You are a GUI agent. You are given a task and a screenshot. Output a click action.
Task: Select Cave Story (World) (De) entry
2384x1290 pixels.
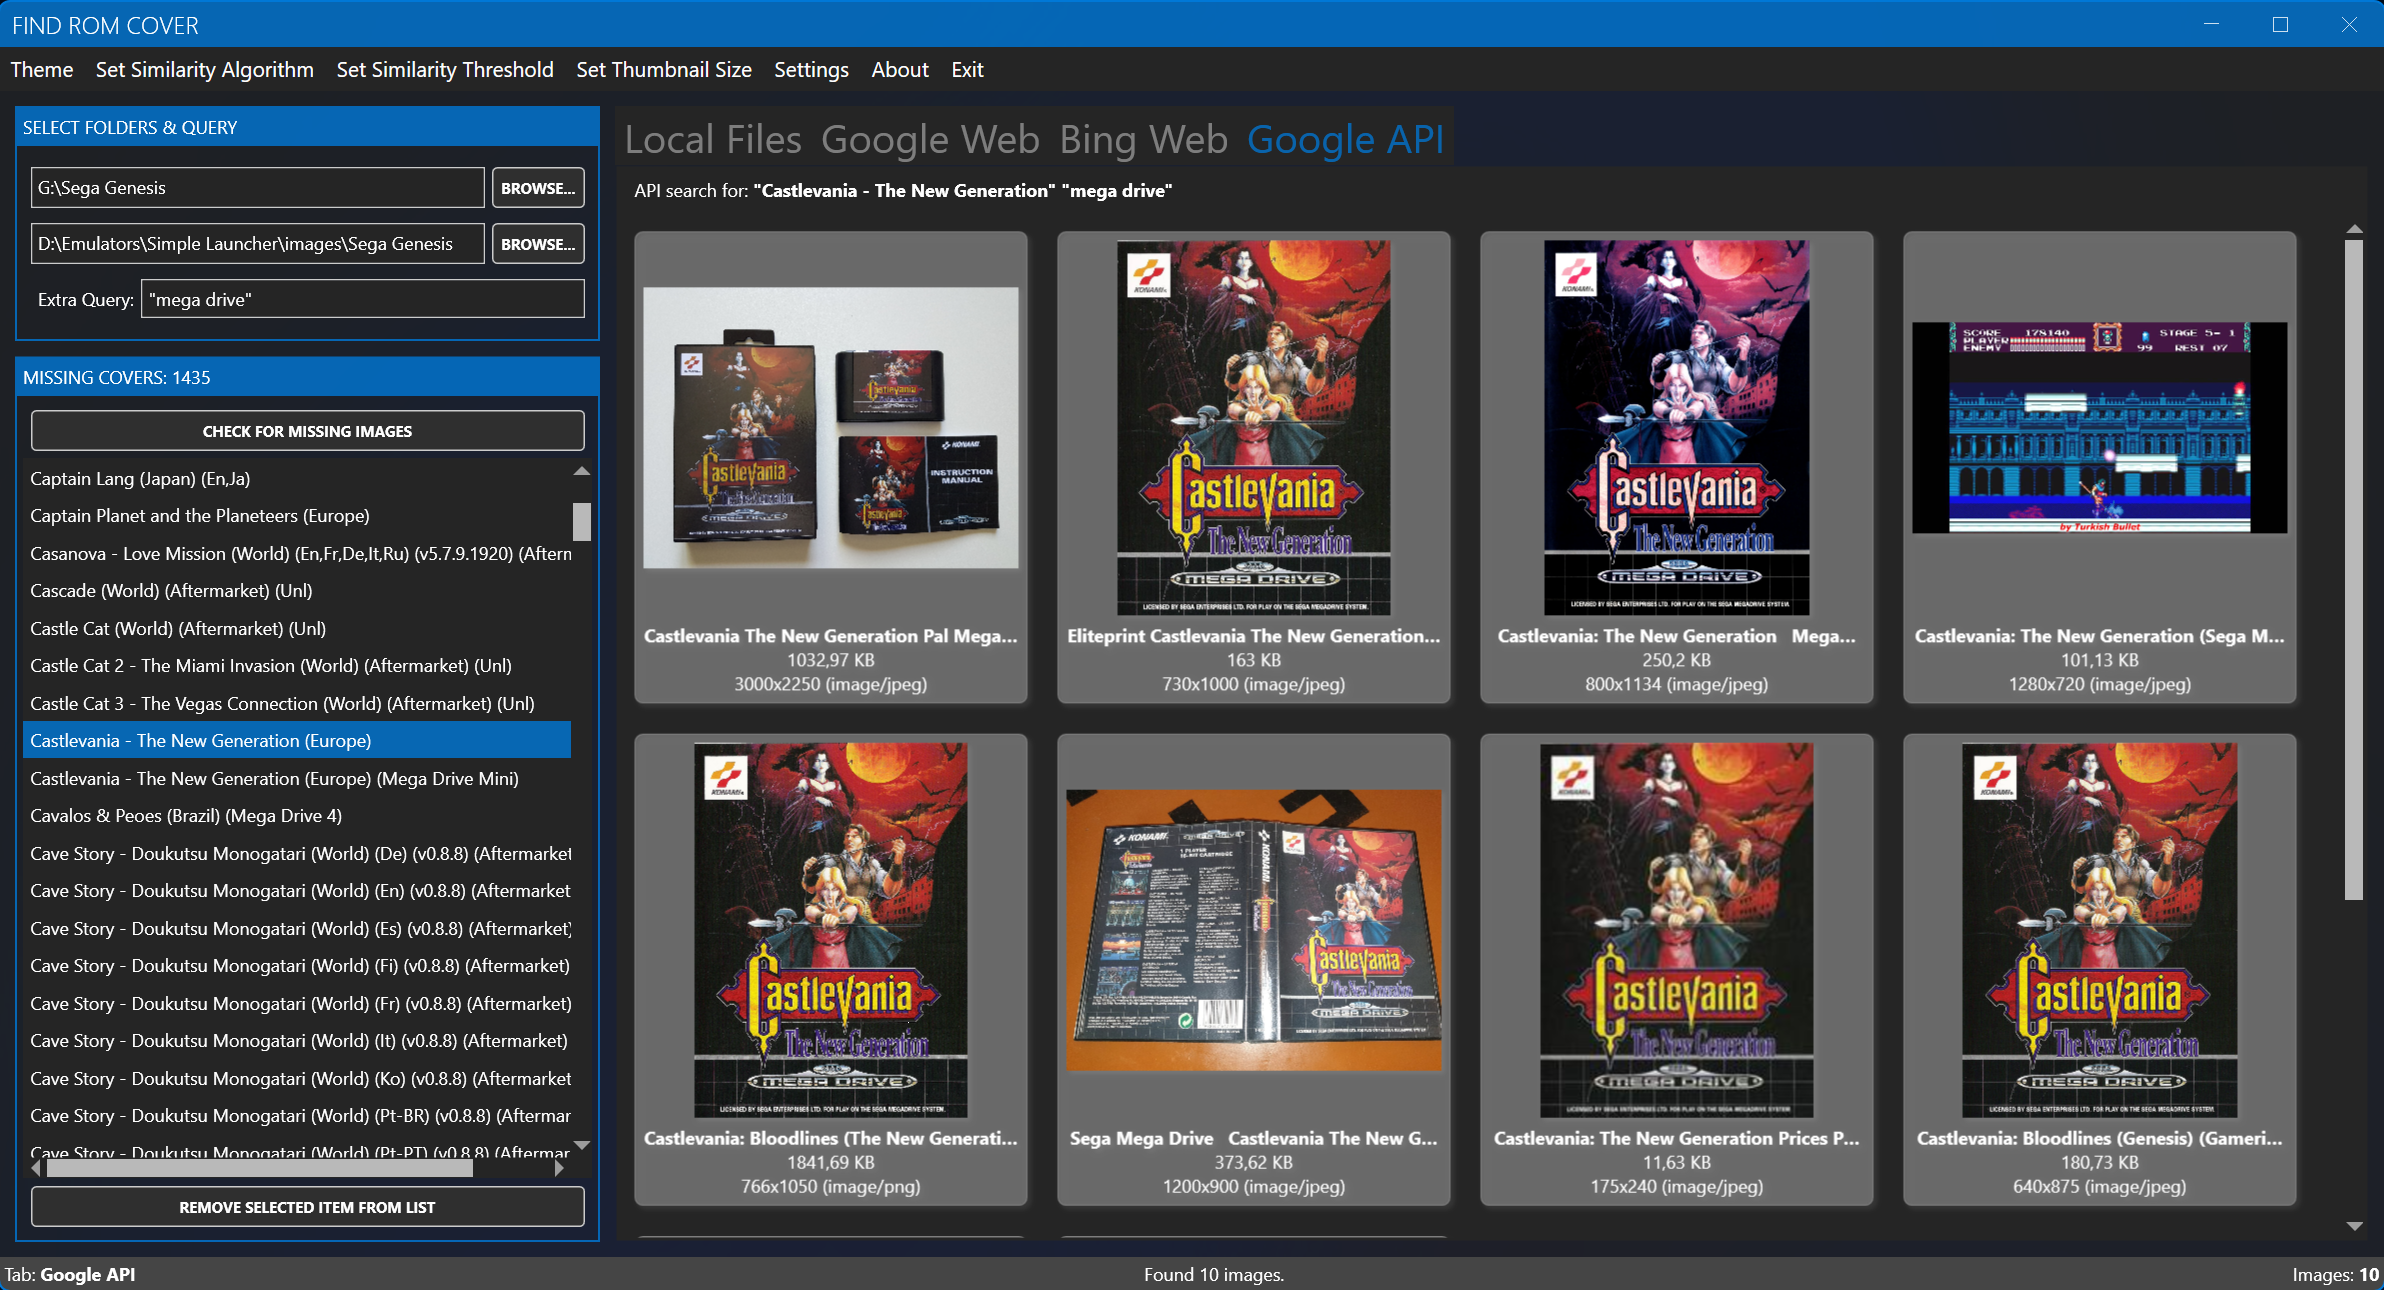297,854
